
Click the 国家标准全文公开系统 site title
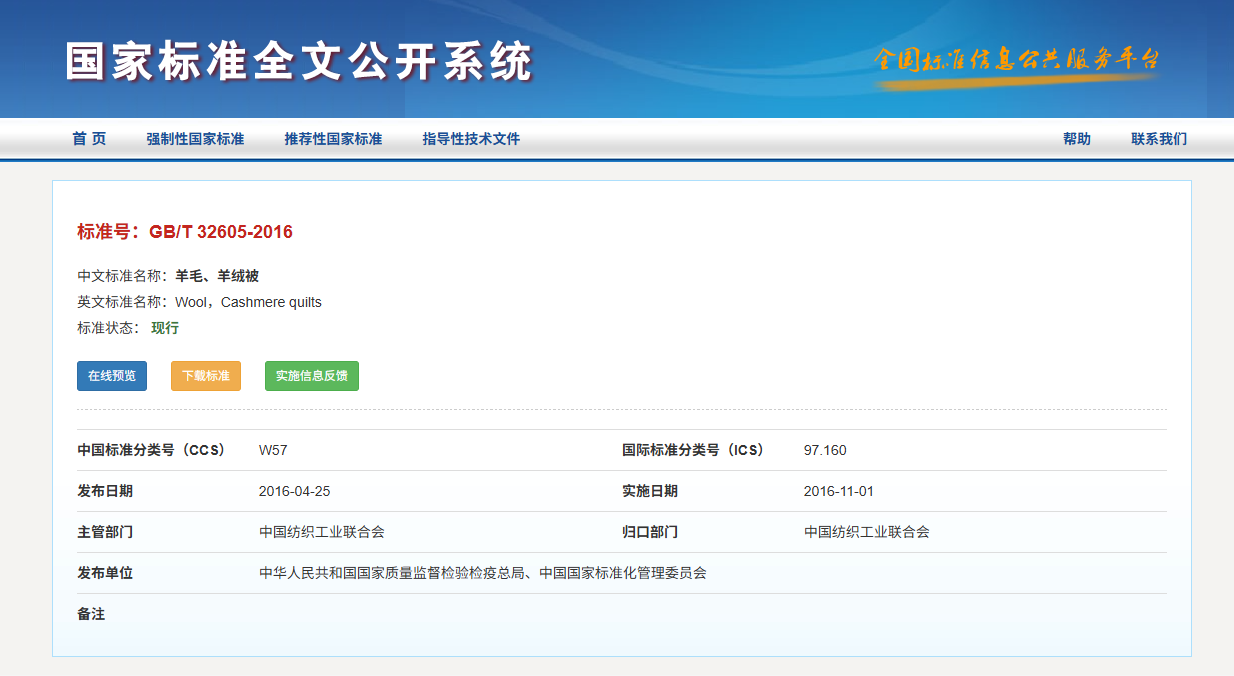[x=299, y=62]
